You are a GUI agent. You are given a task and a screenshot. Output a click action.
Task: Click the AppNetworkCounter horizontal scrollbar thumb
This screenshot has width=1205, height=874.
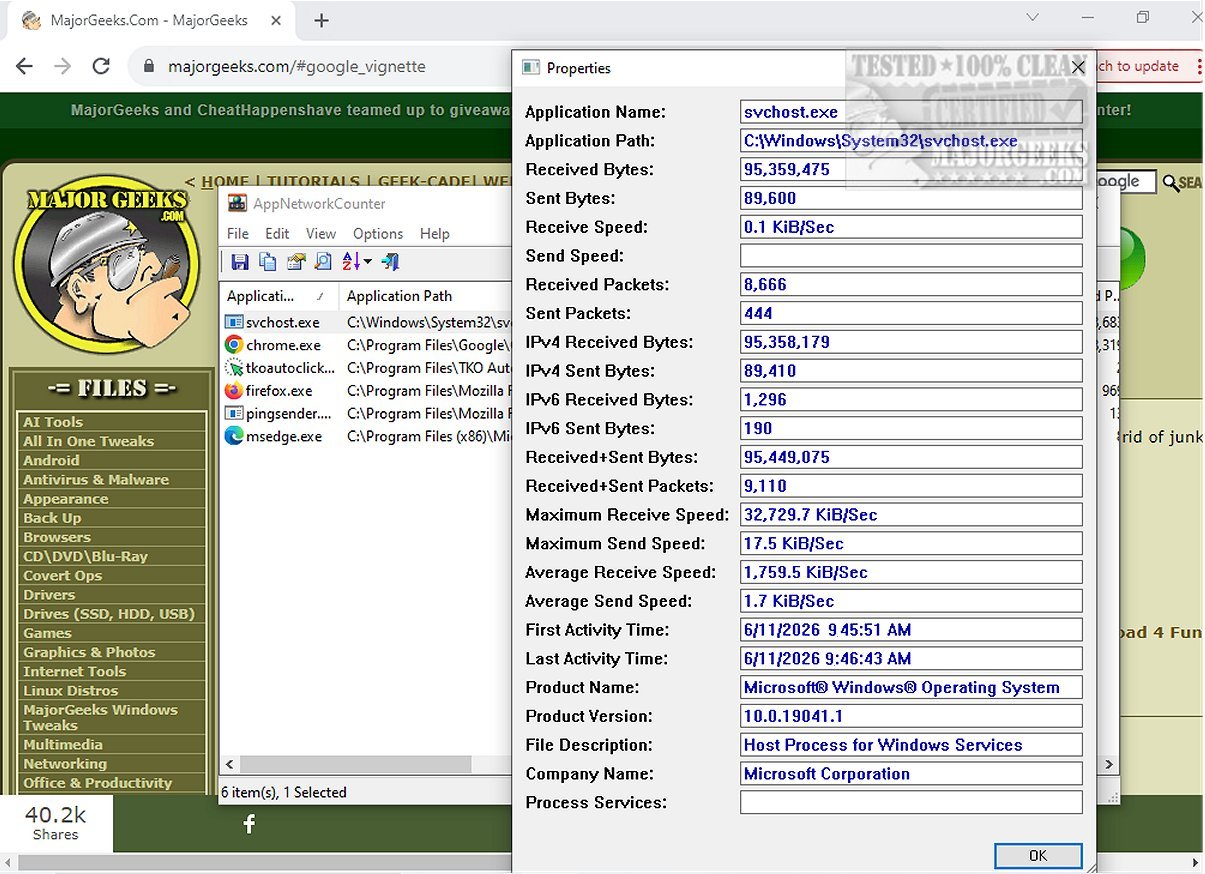(x=354, y=765)
